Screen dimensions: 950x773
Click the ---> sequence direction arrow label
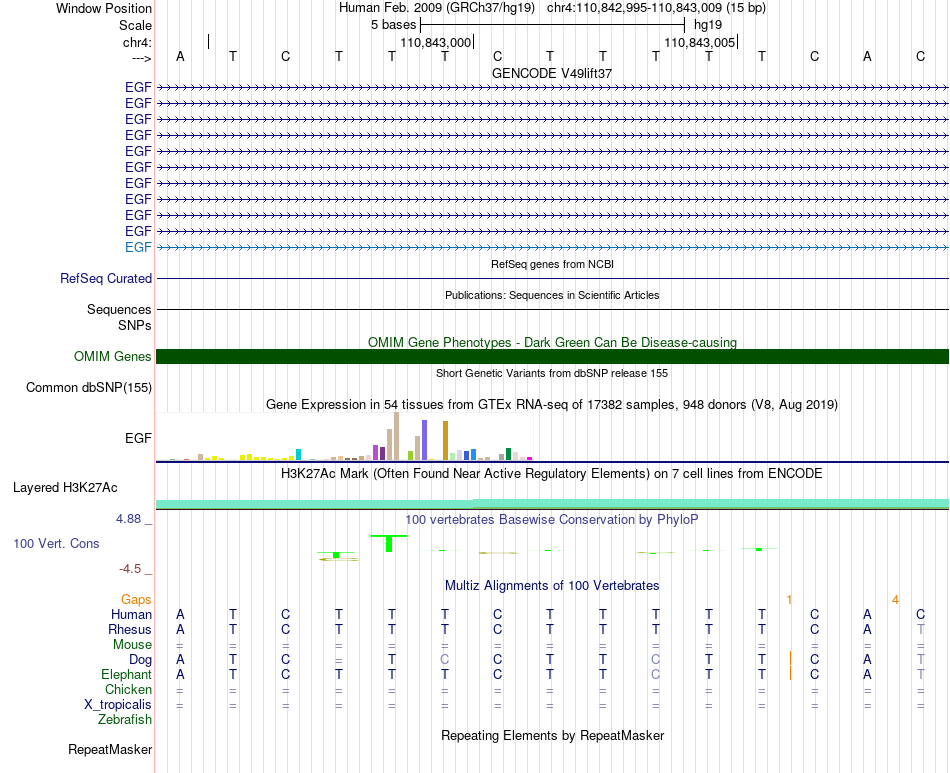point(142,58)
